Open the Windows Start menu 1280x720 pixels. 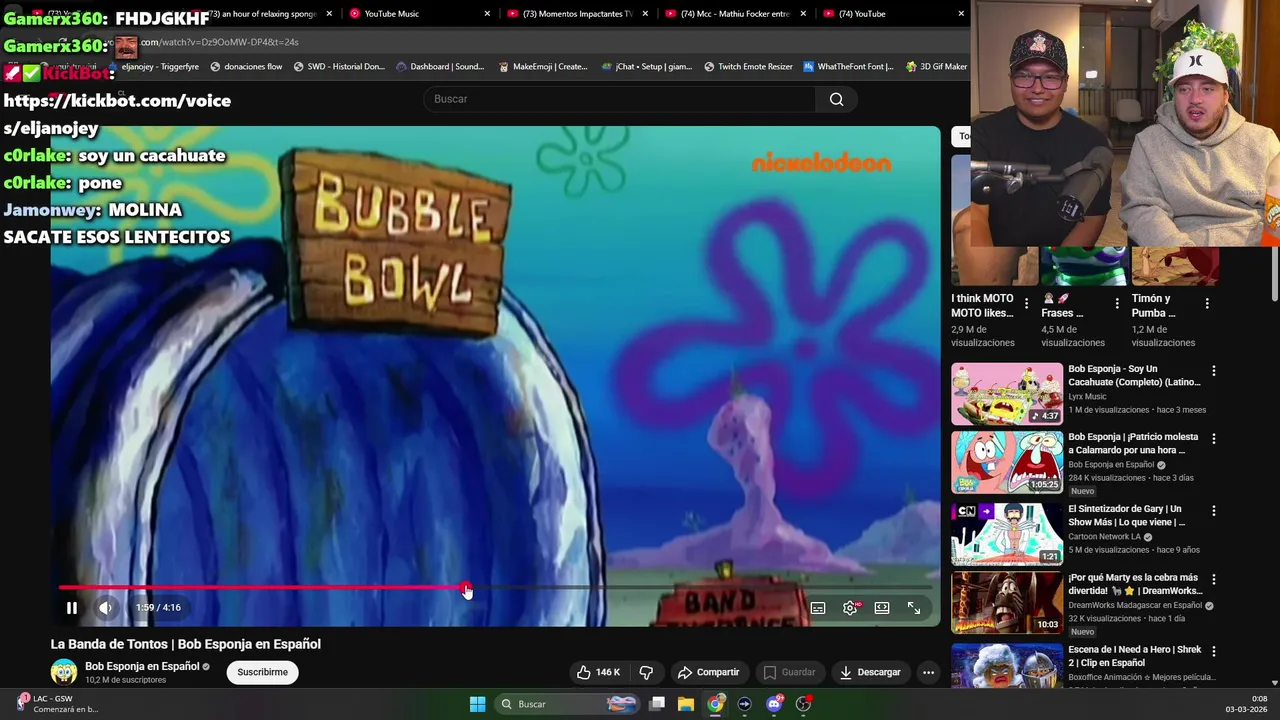click(x=478, y=704)
